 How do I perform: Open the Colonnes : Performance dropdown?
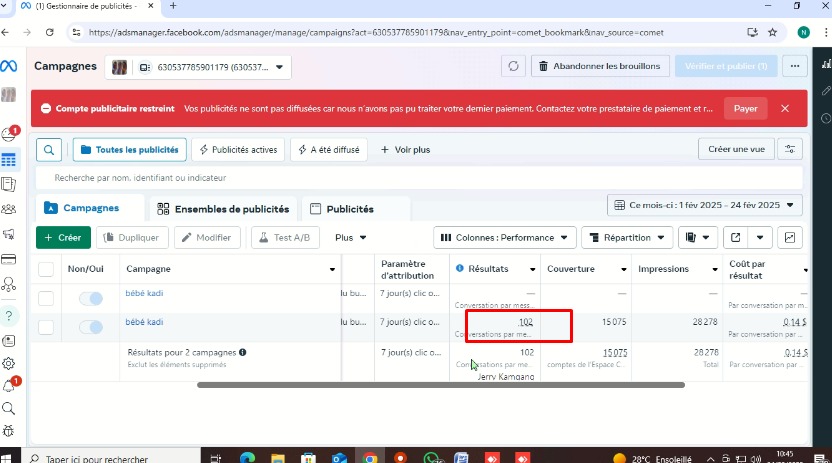(504, 238)
